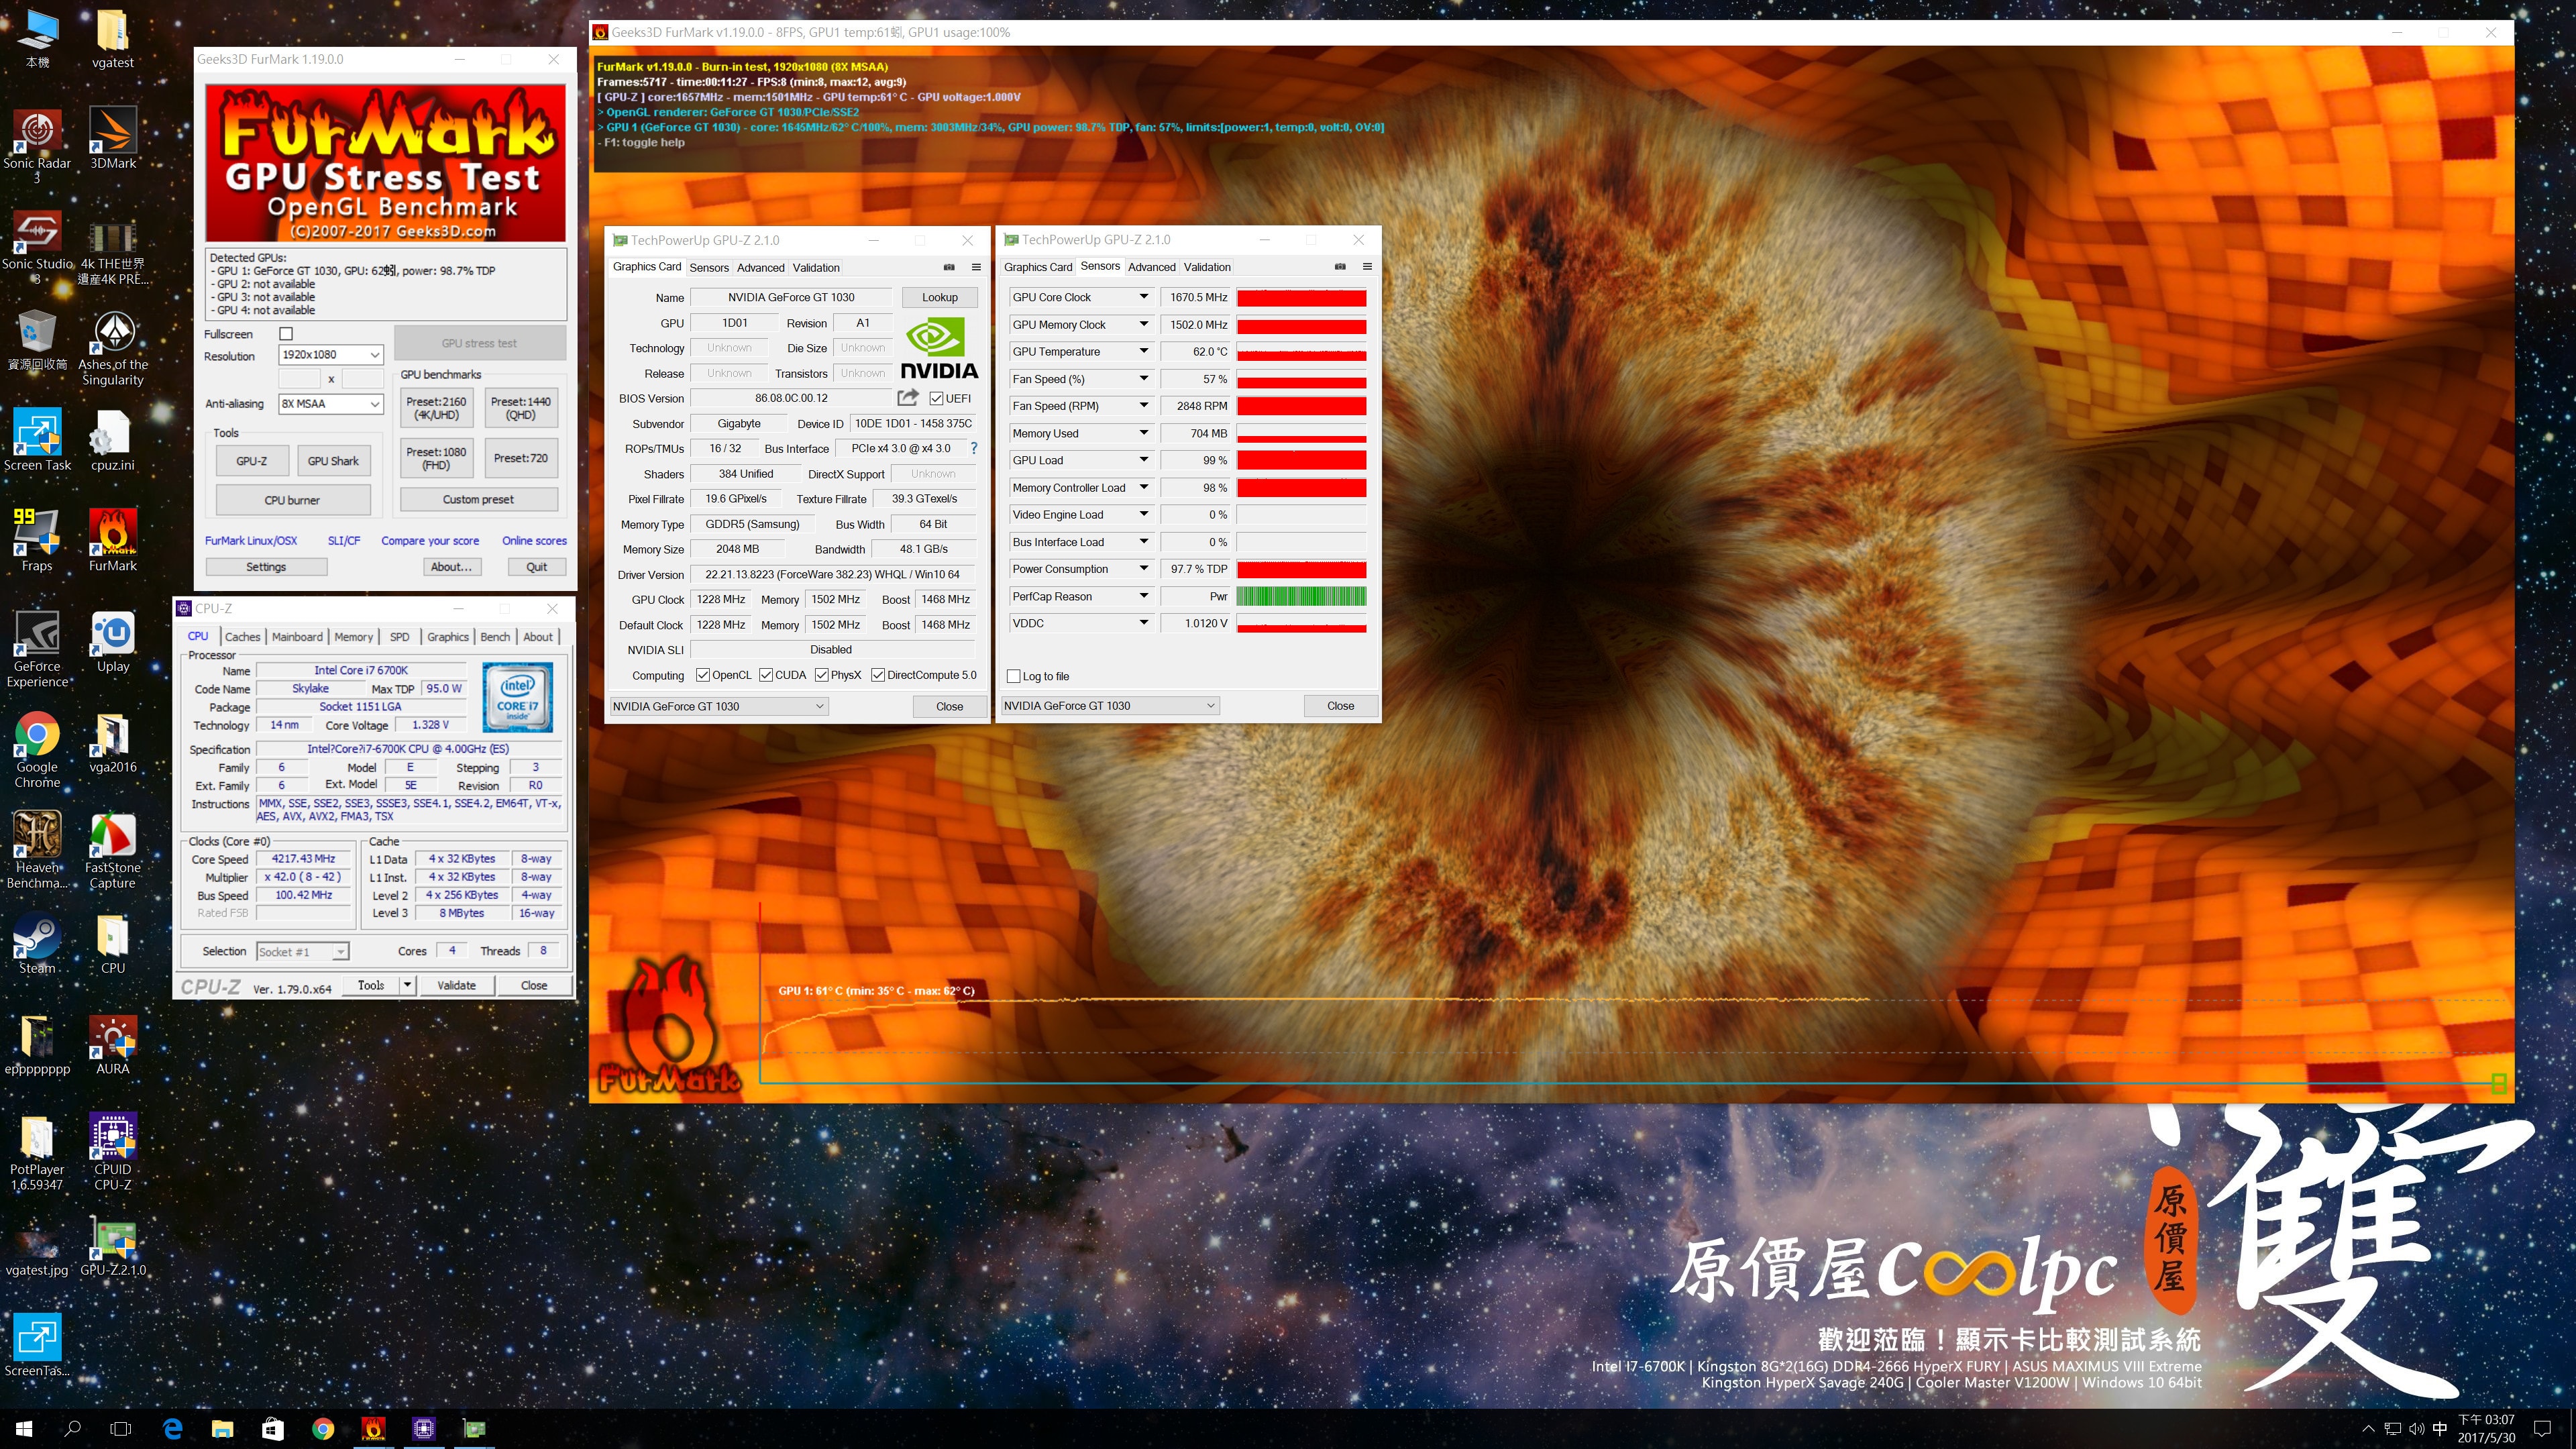
Task: Open the taskbar Action Center icon
Action: [x=2543, y=1428]
